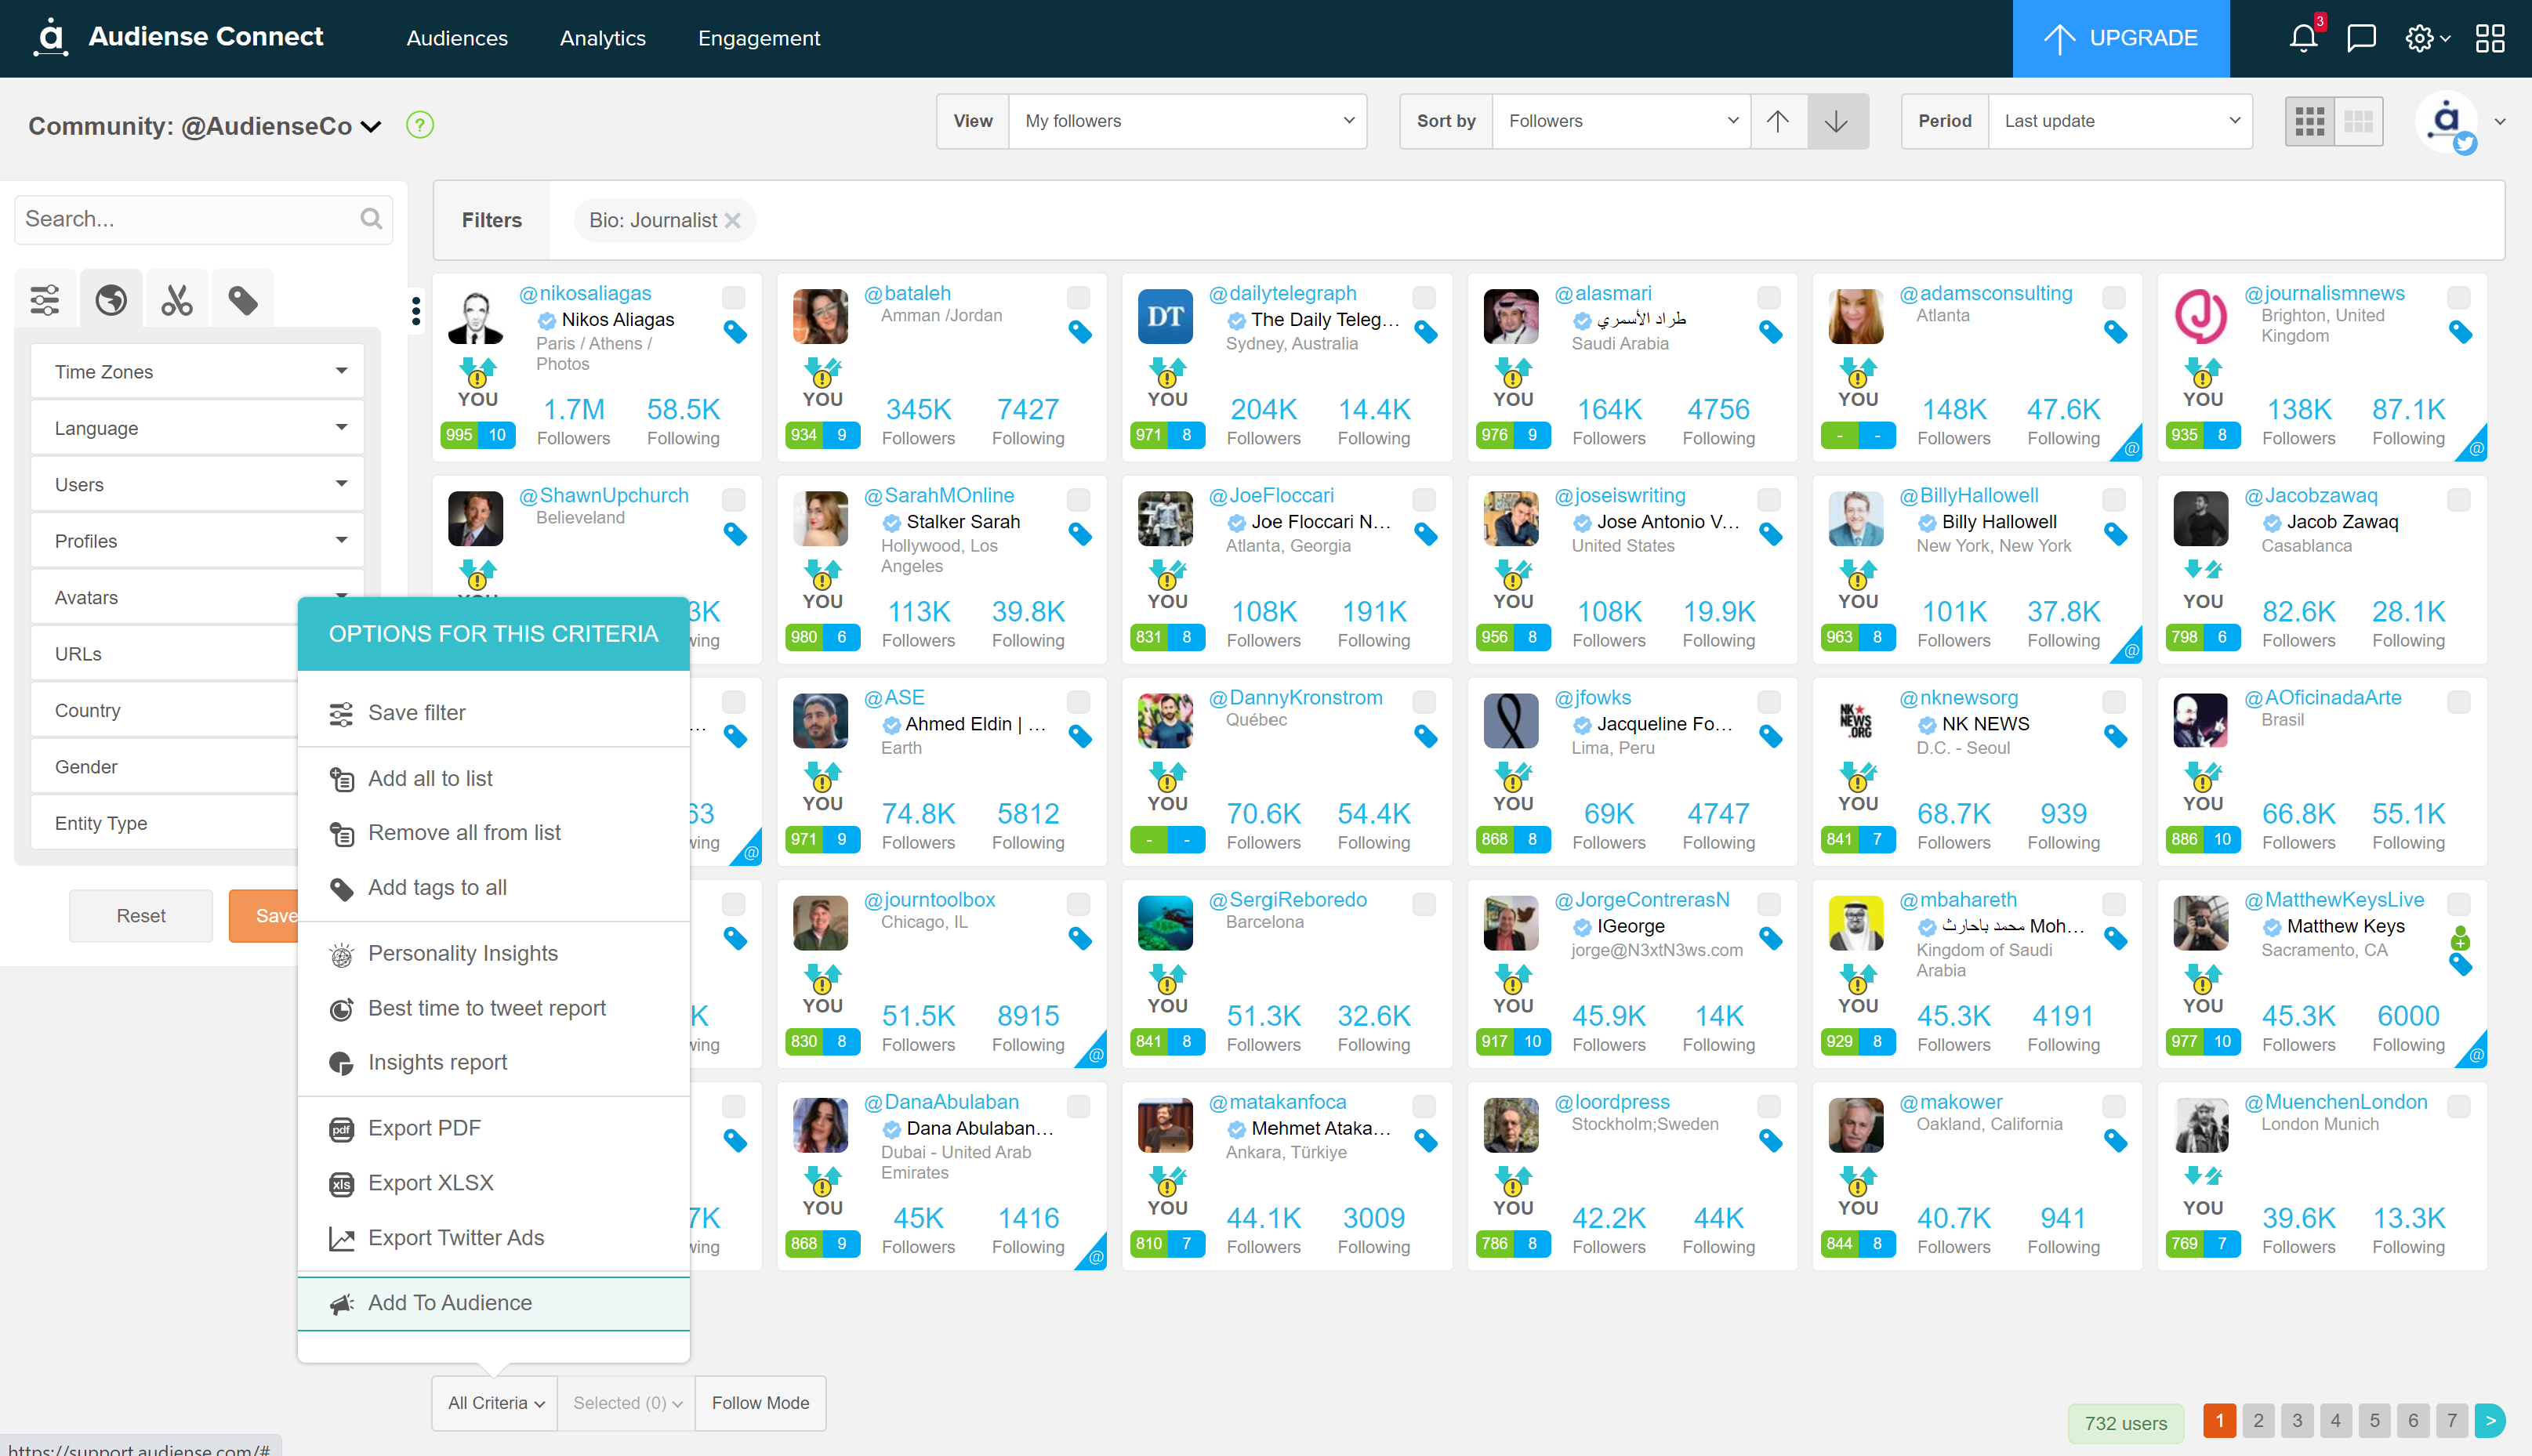Open the All Criteria dropdown
Viewport: 2532px width, 1456px height.
pos(495,1403)
